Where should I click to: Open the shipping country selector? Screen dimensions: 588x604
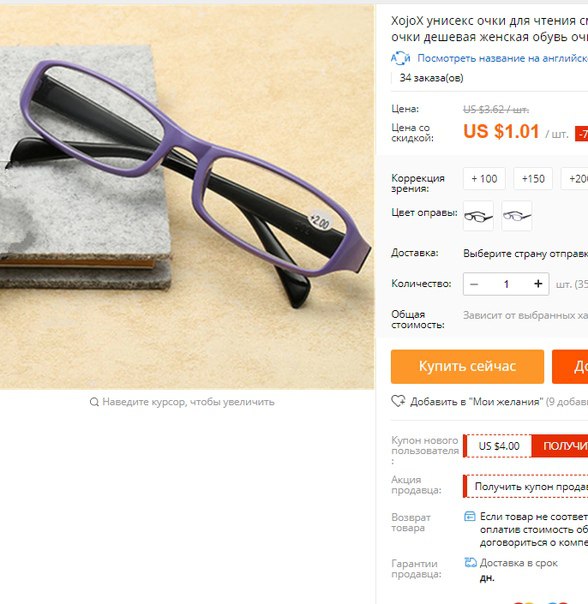pos(526,253)
